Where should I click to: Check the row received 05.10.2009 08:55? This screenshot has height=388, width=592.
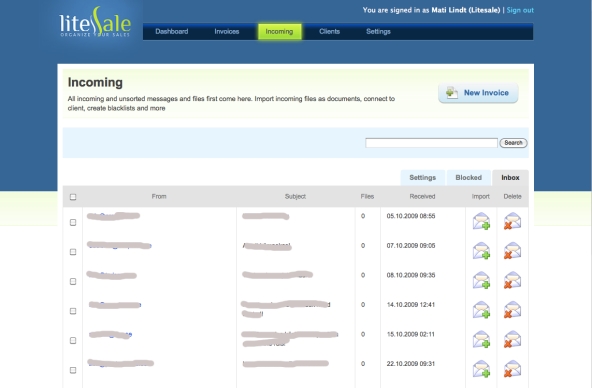(73, 222)
